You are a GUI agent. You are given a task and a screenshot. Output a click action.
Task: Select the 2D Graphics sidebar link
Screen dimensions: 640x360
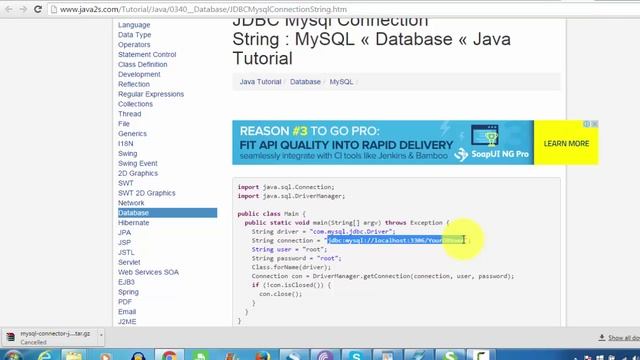(138, 173)
